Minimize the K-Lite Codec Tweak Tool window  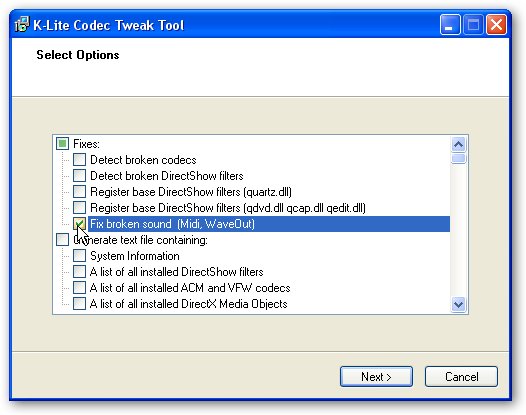pyautogui.click(x=450, y=25)
